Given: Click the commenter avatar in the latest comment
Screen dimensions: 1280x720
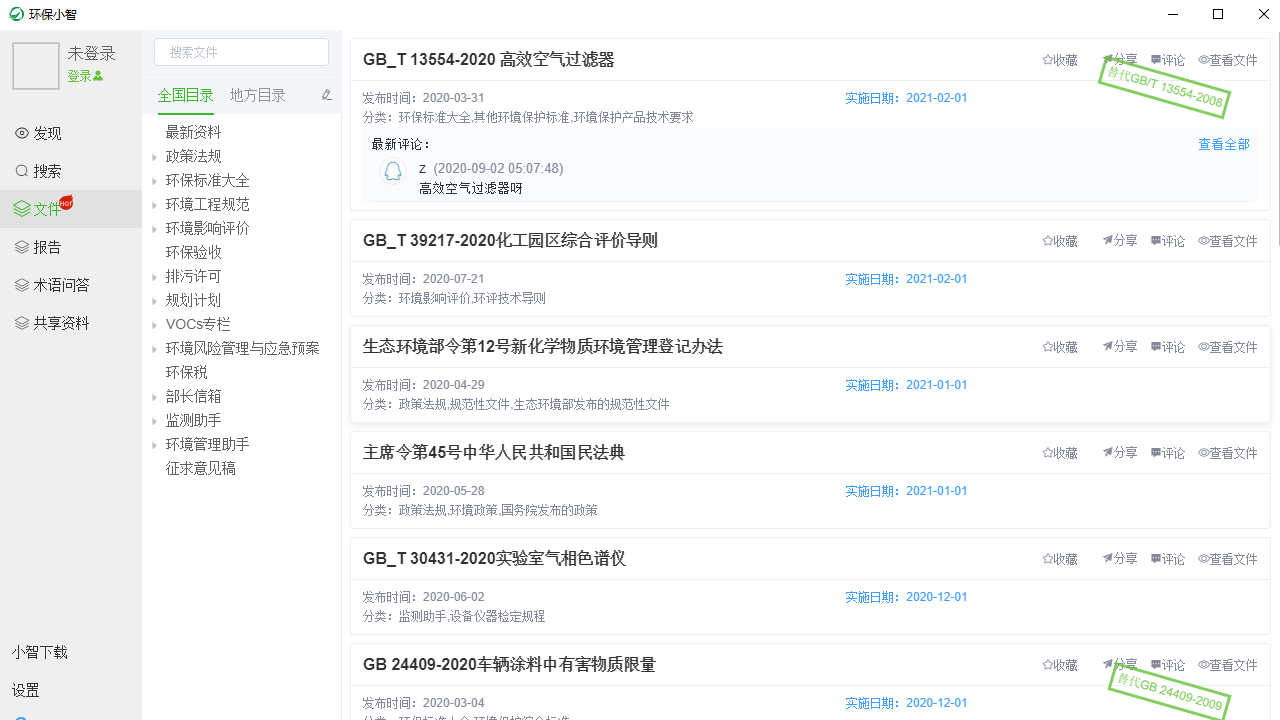Looking at the screenshot, I should coord(392,171).
